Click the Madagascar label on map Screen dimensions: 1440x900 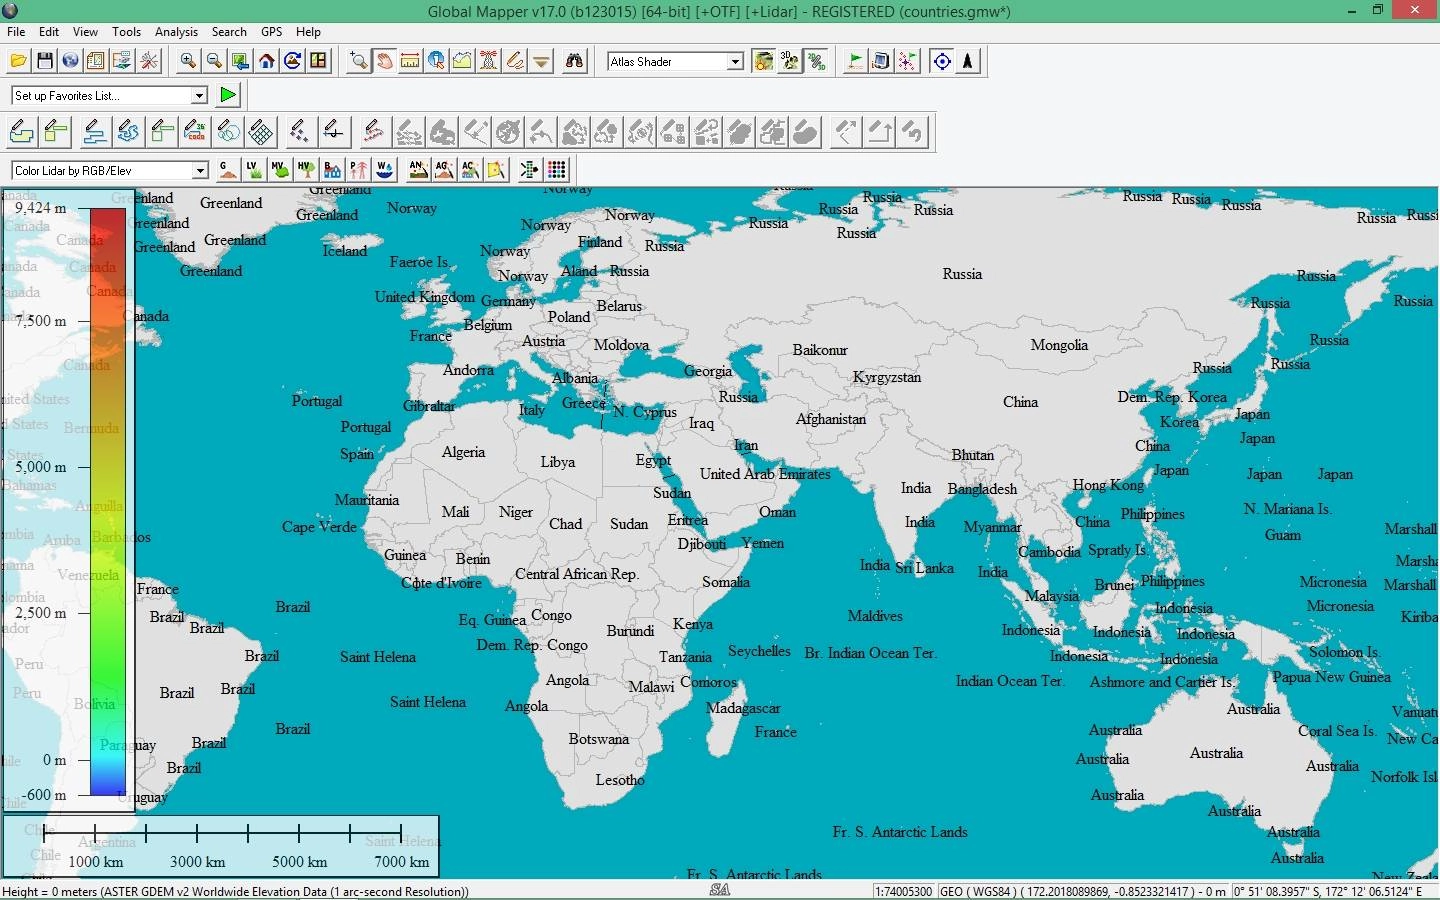pyautogui.click(x=743, y=708)
